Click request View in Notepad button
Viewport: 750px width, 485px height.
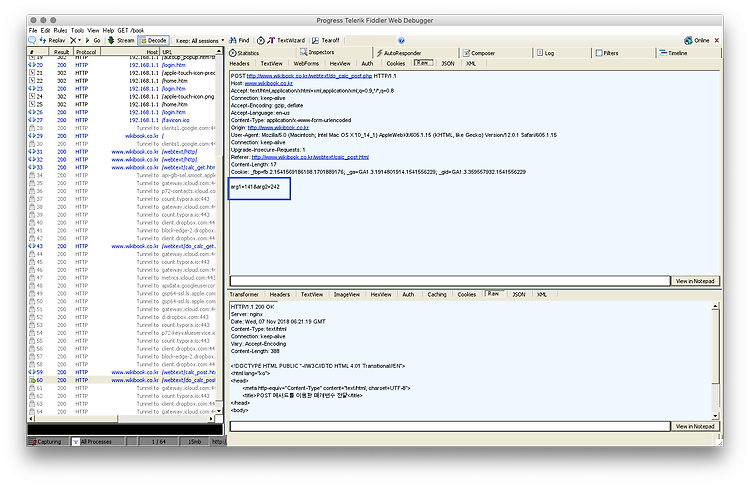[x=695, y=281]
